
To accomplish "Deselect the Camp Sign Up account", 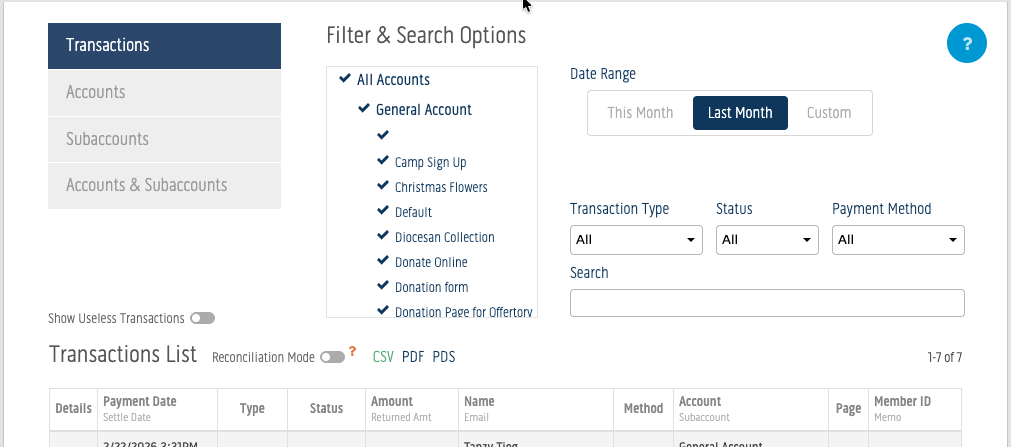I will click(383, 161).
